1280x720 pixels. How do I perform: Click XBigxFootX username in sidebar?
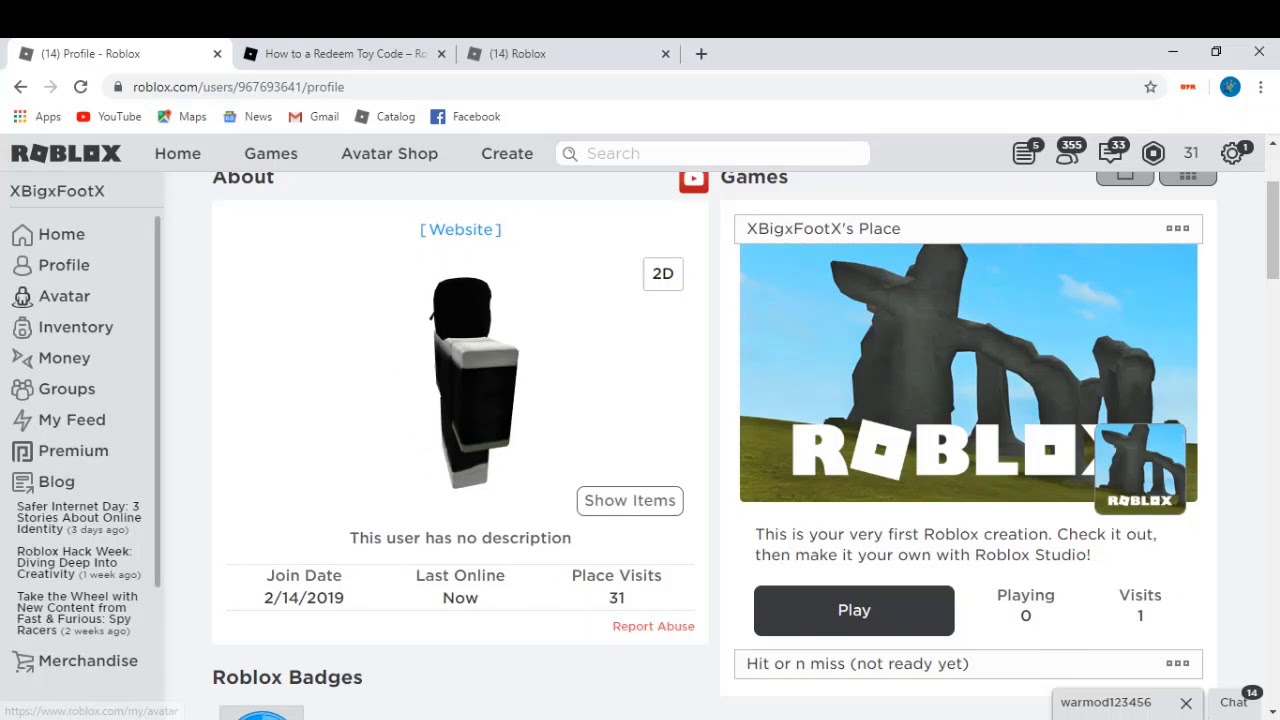click(57, 191)
